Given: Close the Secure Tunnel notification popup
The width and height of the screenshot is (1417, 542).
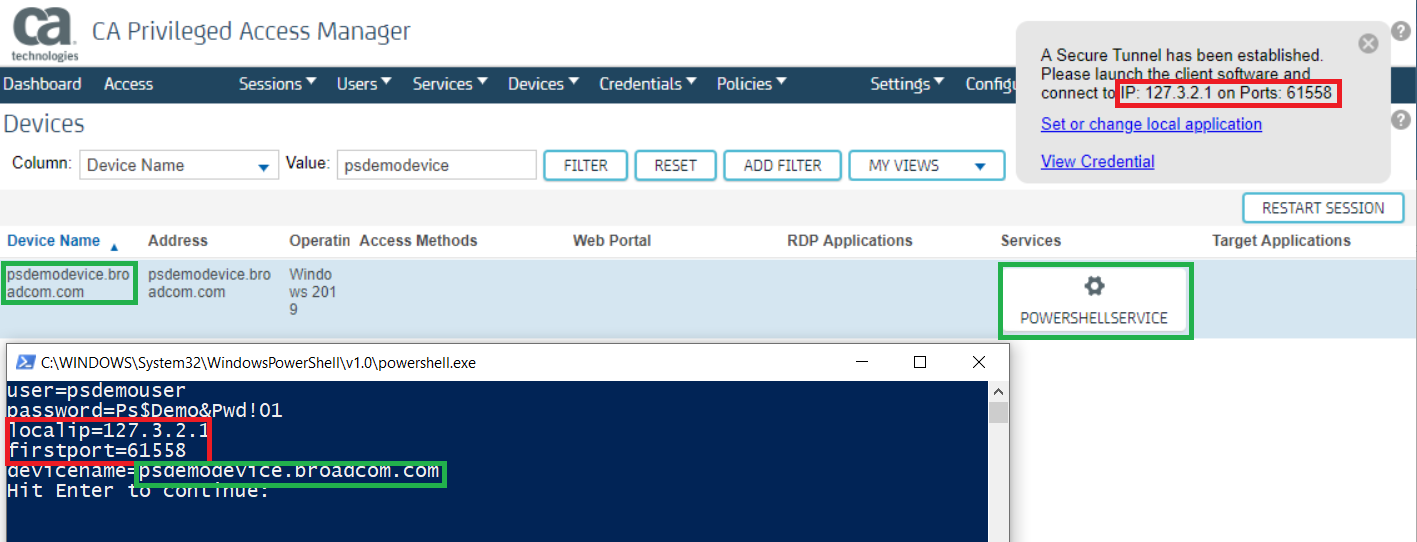Looking at the screenshot, I should (x=1368, y=44).
